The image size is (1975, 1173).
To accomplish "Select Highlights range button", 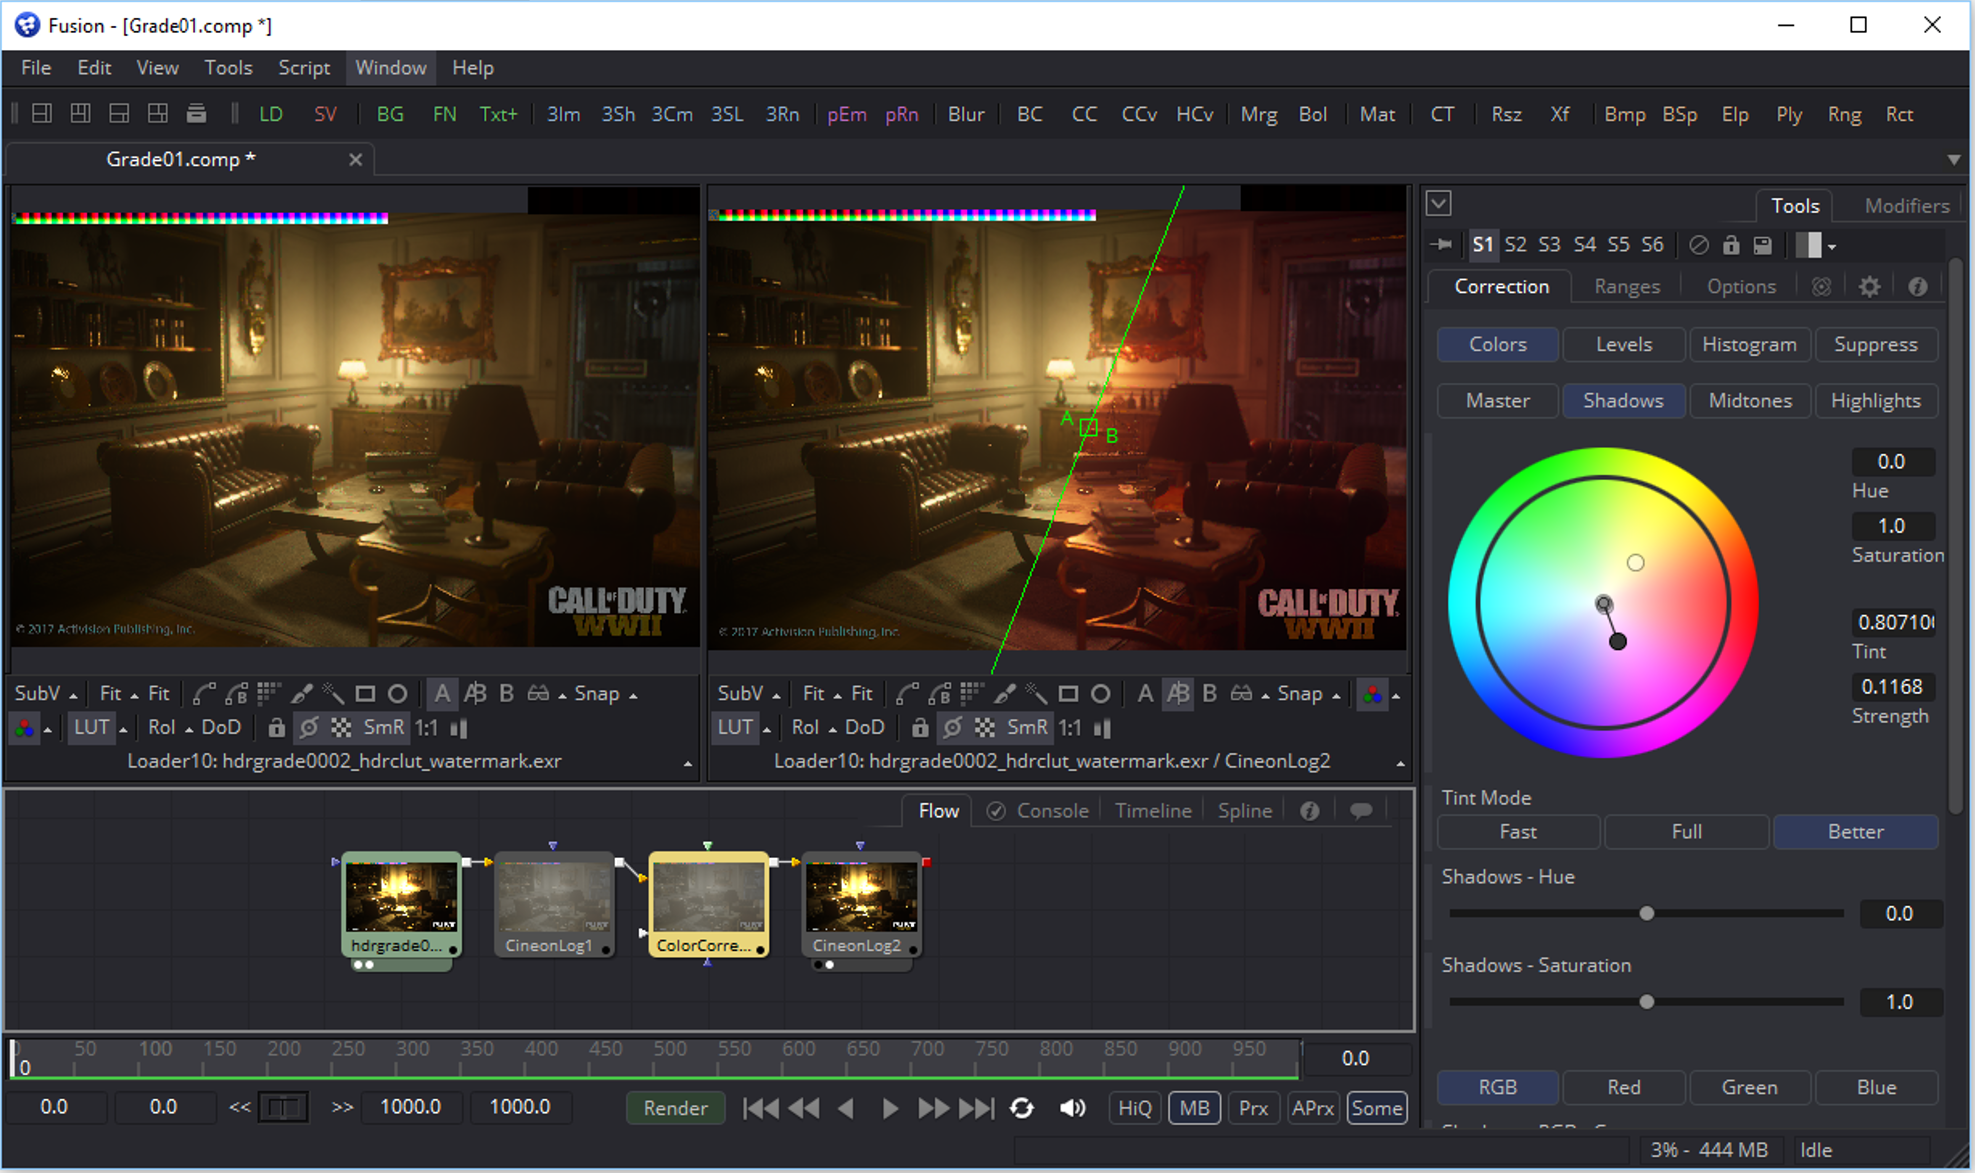I will pyautogui.click(x=1875, y=401).
